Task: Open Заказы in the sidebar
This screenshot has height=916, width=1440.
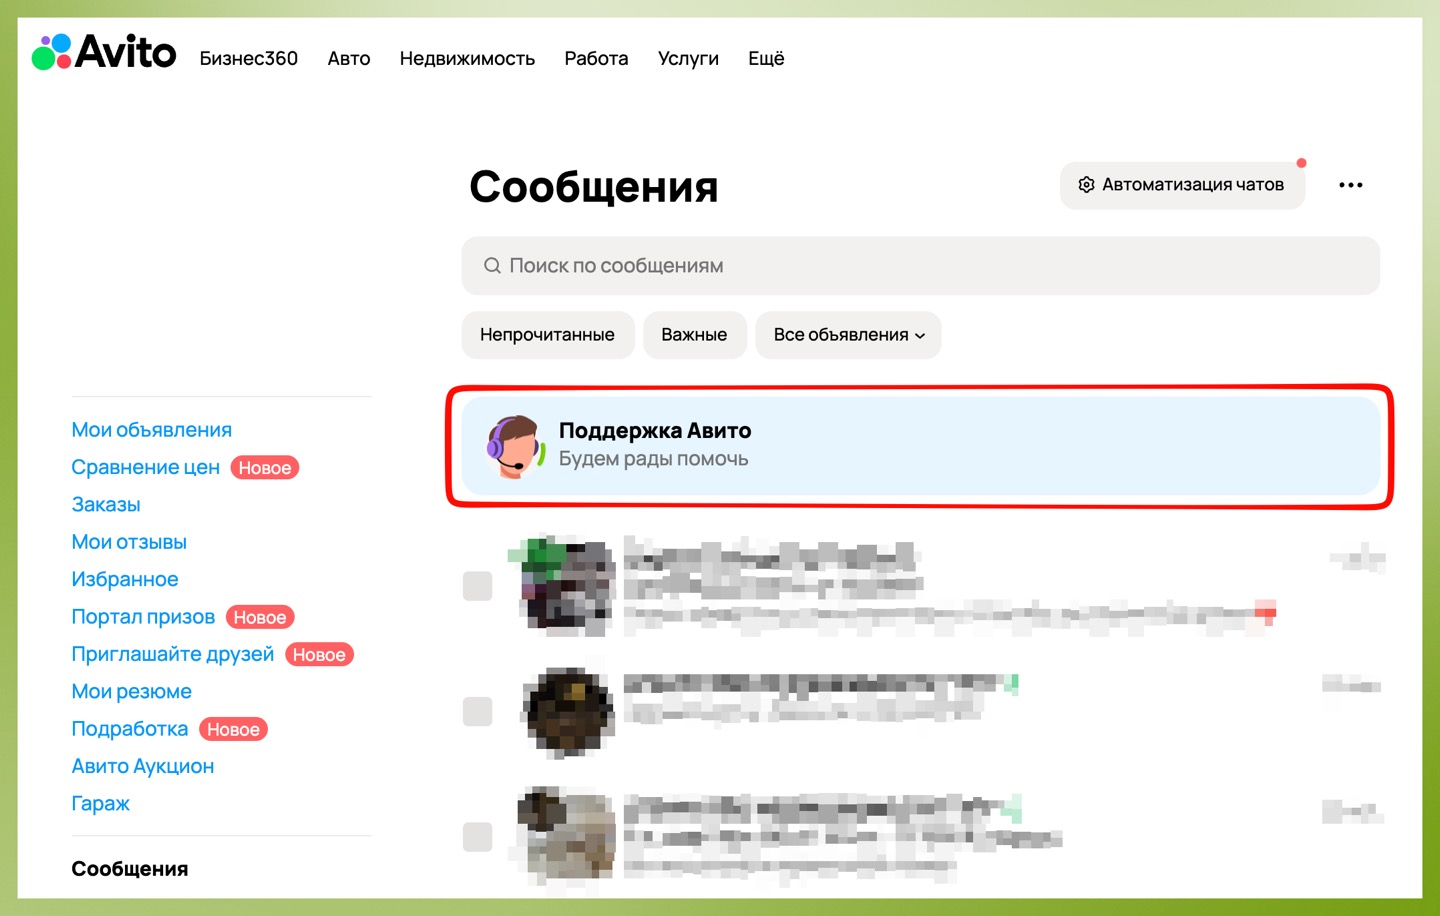Action: click(x=106, y=505)
